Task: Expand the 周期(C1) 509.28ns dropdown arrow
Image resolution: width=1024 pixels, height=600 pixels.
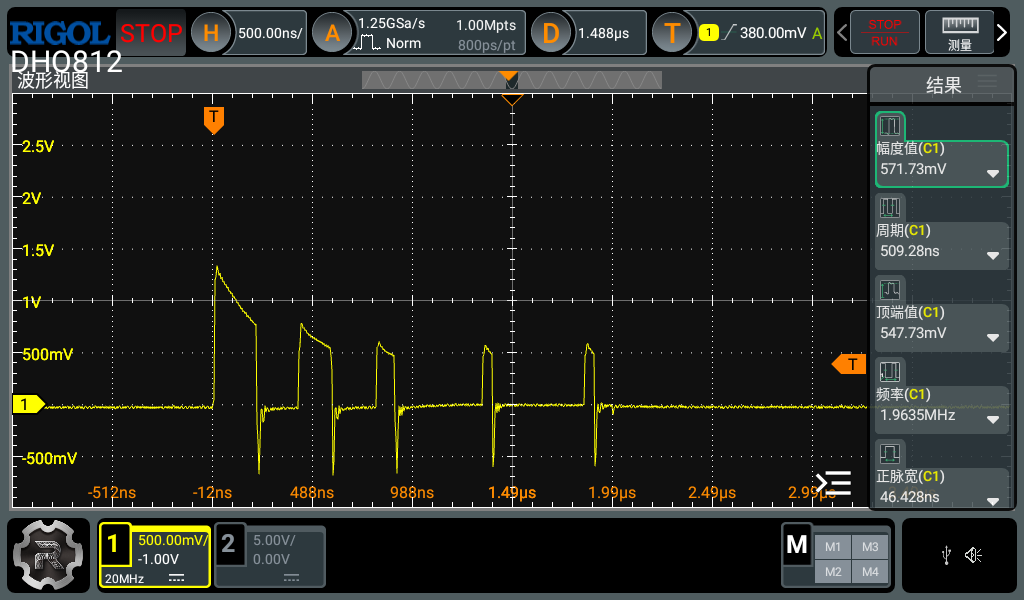Action: coord(993,255)
